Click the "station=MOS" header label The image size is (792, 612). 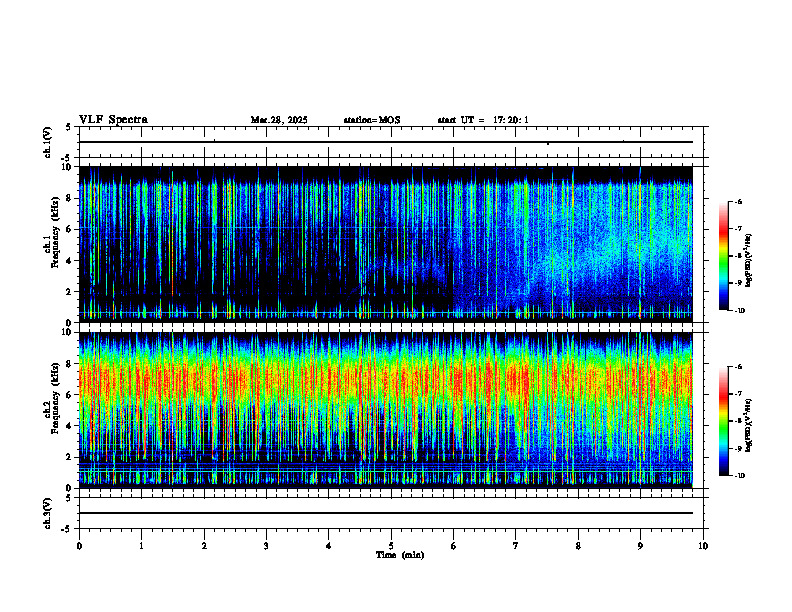[372, 120]
